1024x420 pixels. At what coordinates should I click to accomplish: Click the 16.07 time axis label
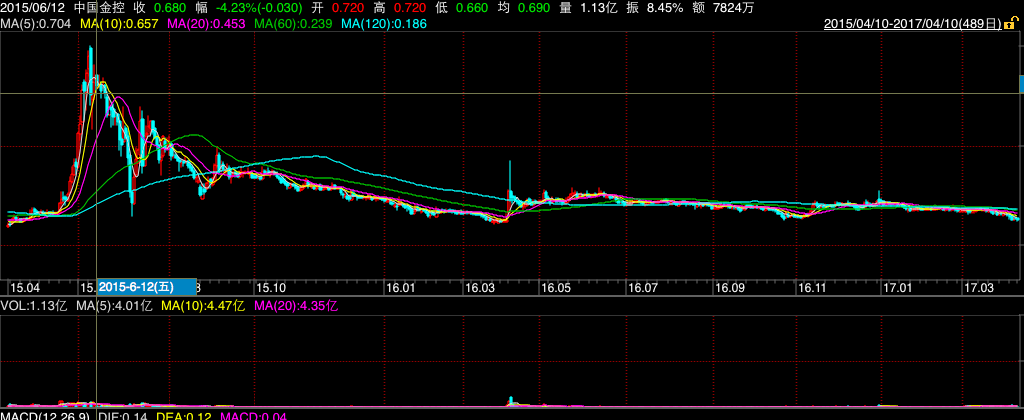(x=642, y=287)
